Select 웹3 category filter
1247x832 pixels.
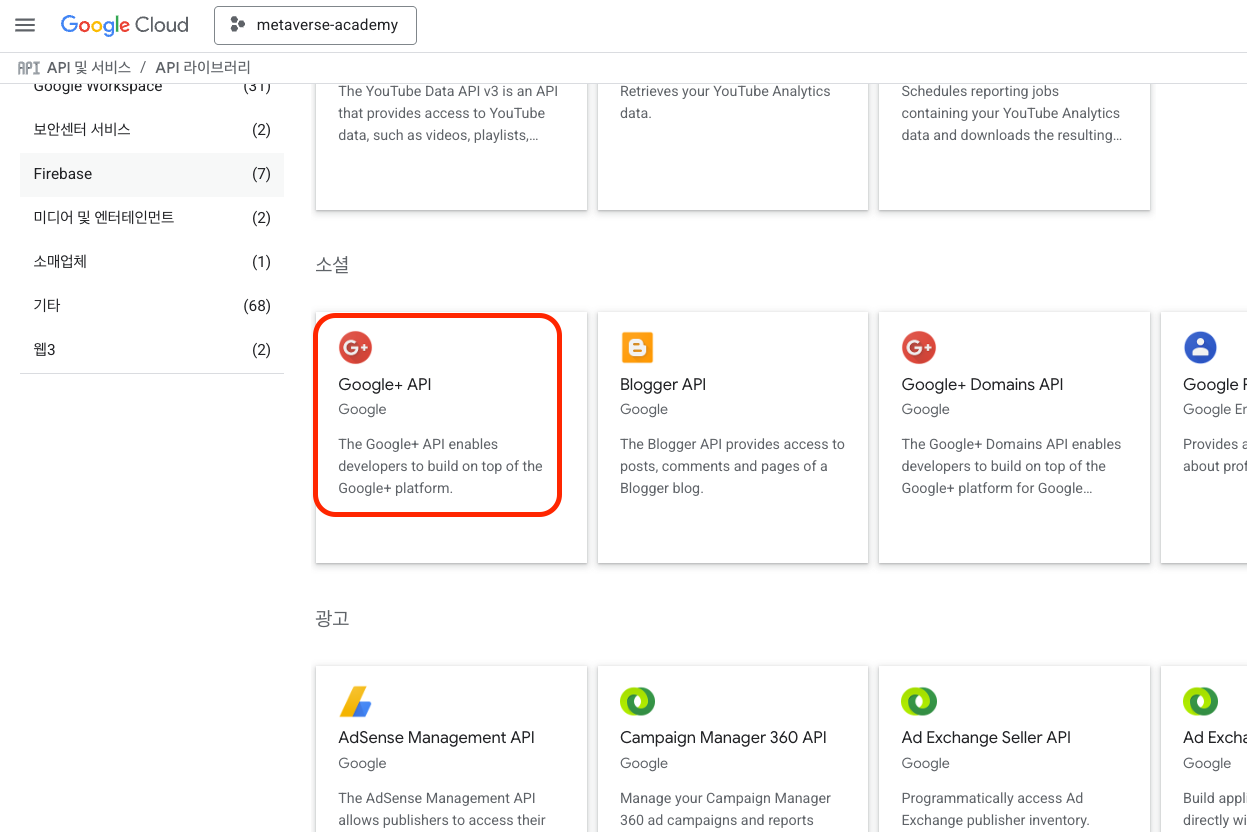(x=152, y=350)
